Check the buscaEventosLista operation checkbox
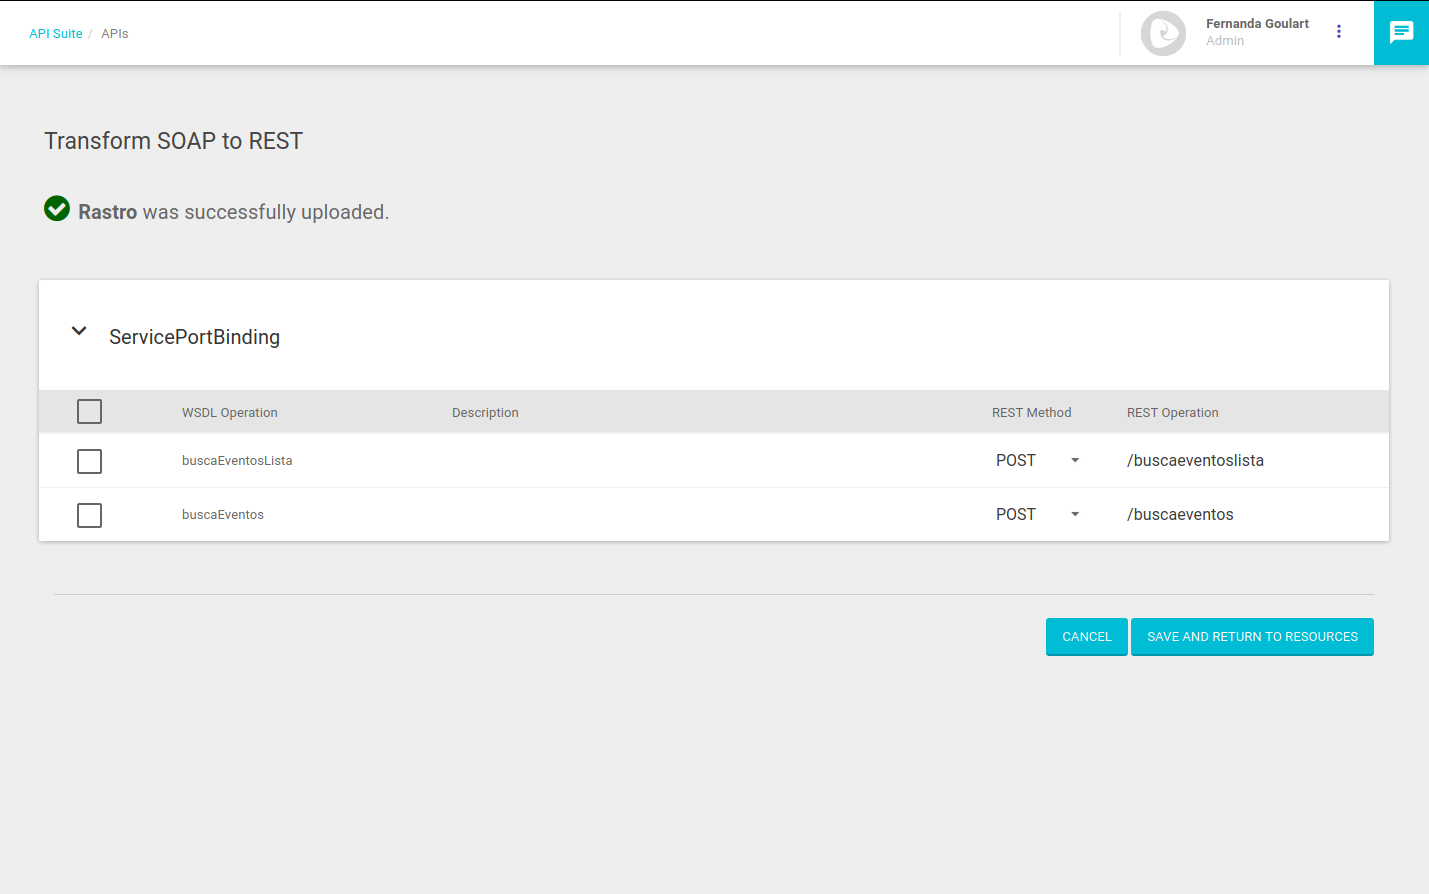The width and height of the screenshot is (1429, 894). click(89, 461)
